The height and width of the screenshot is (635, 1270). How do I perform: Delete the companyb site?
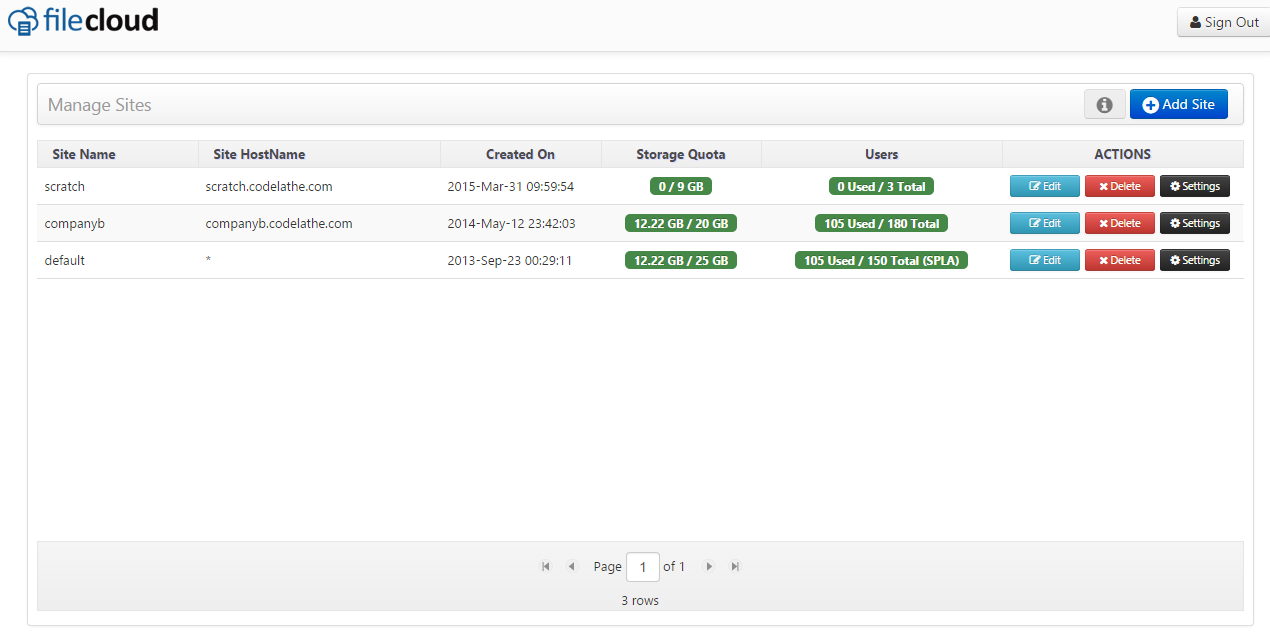(x=1120, y=223)
